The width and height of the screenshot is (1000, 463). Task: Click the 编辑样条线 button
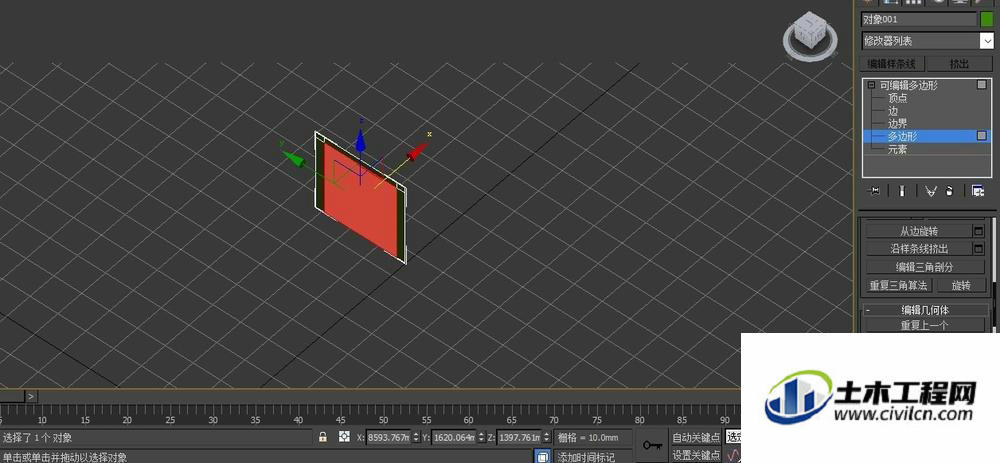coord(892,64)
